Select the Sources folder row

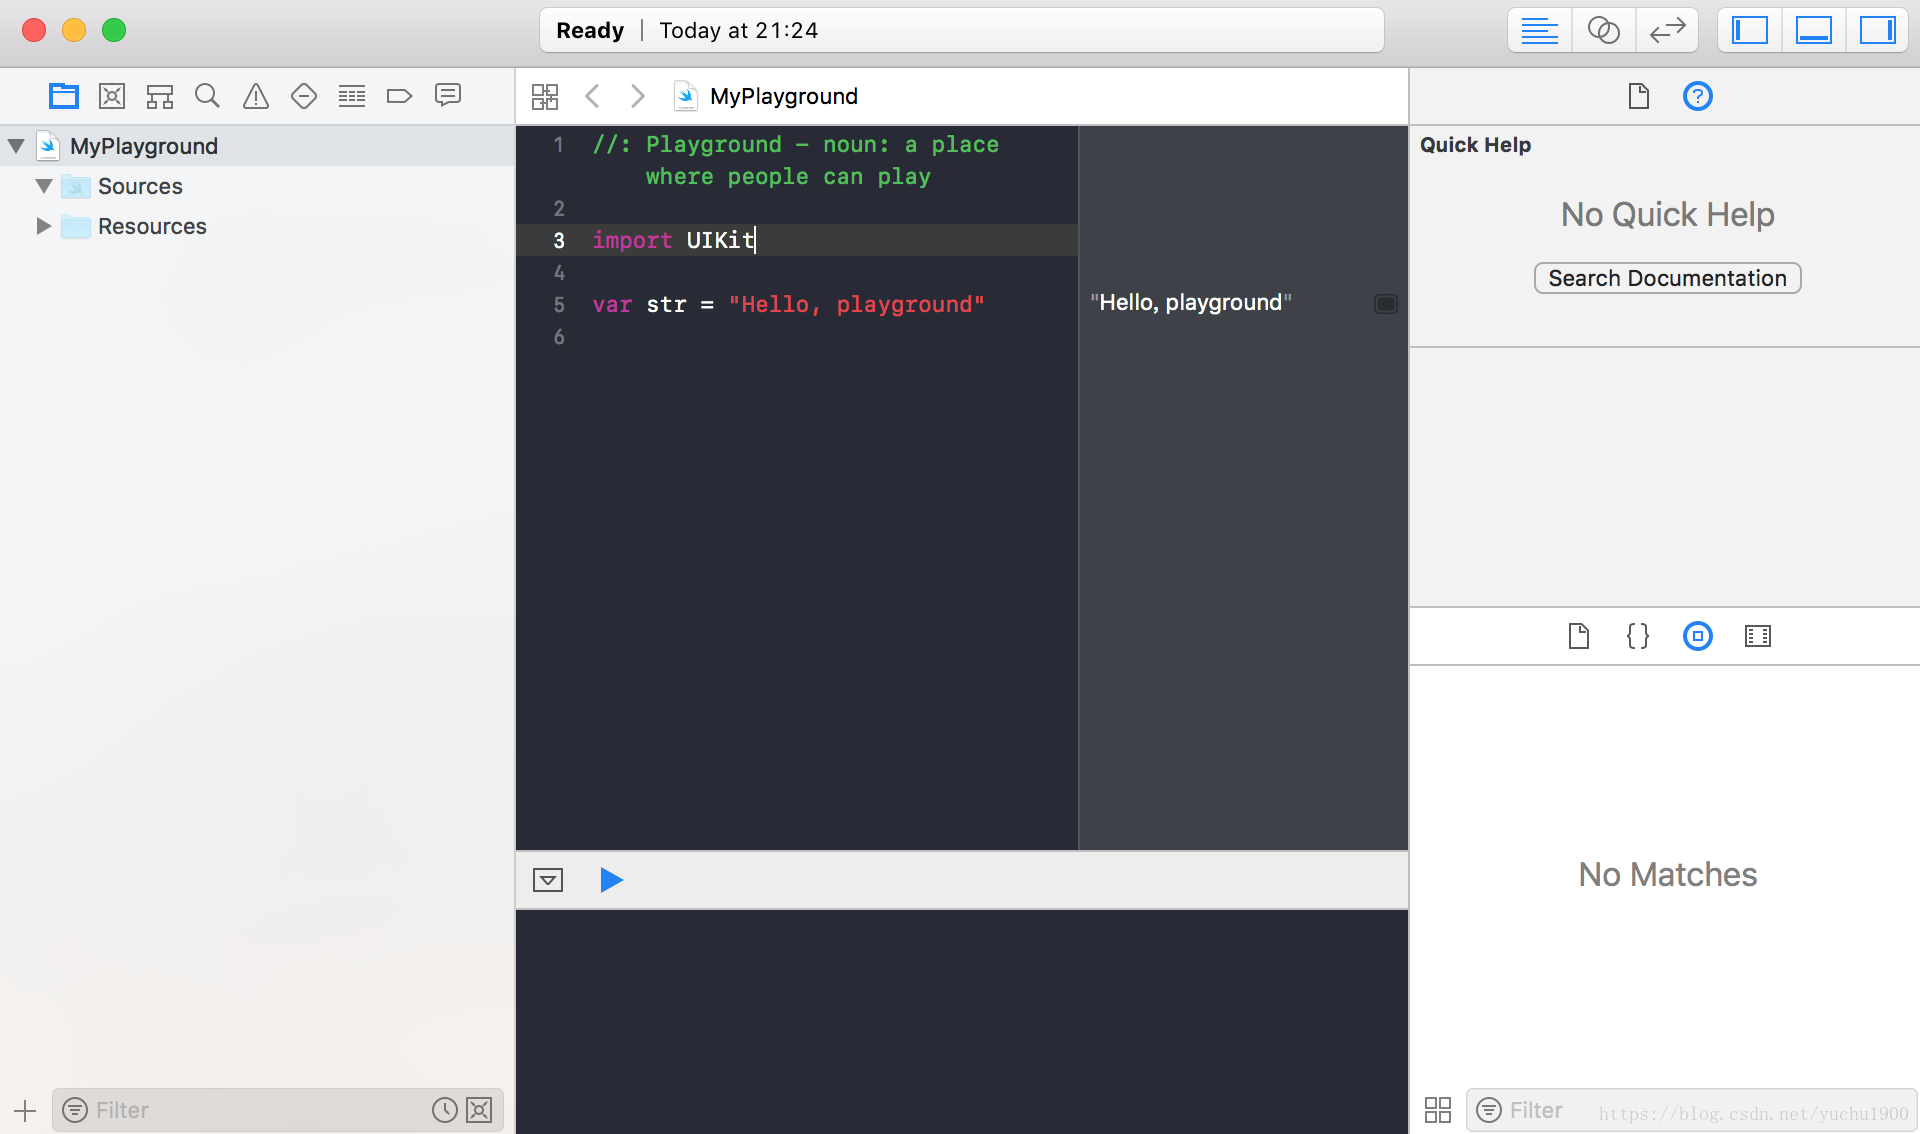tap(257, 186)
